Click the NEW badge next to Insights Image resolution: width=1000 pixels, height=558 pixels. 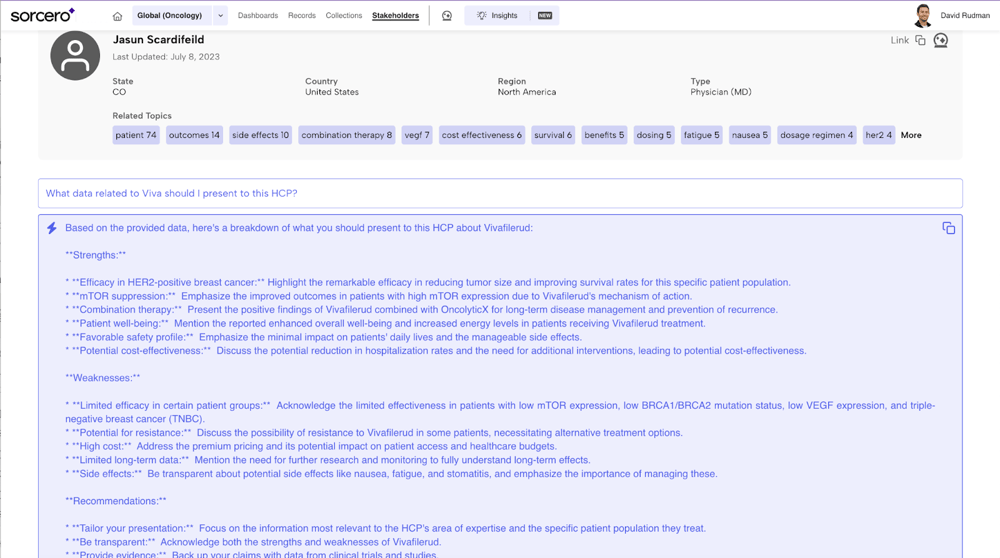tap(545, 15)
